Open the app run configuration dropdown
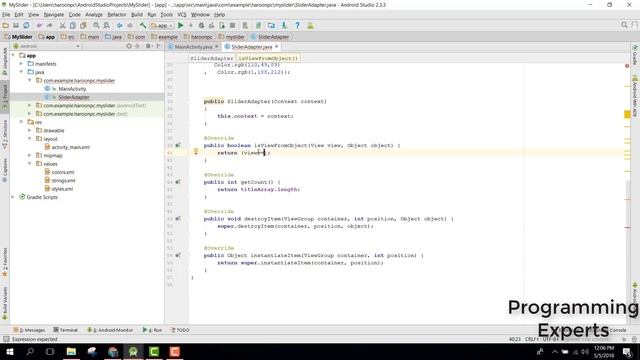 tap(162, 25)
